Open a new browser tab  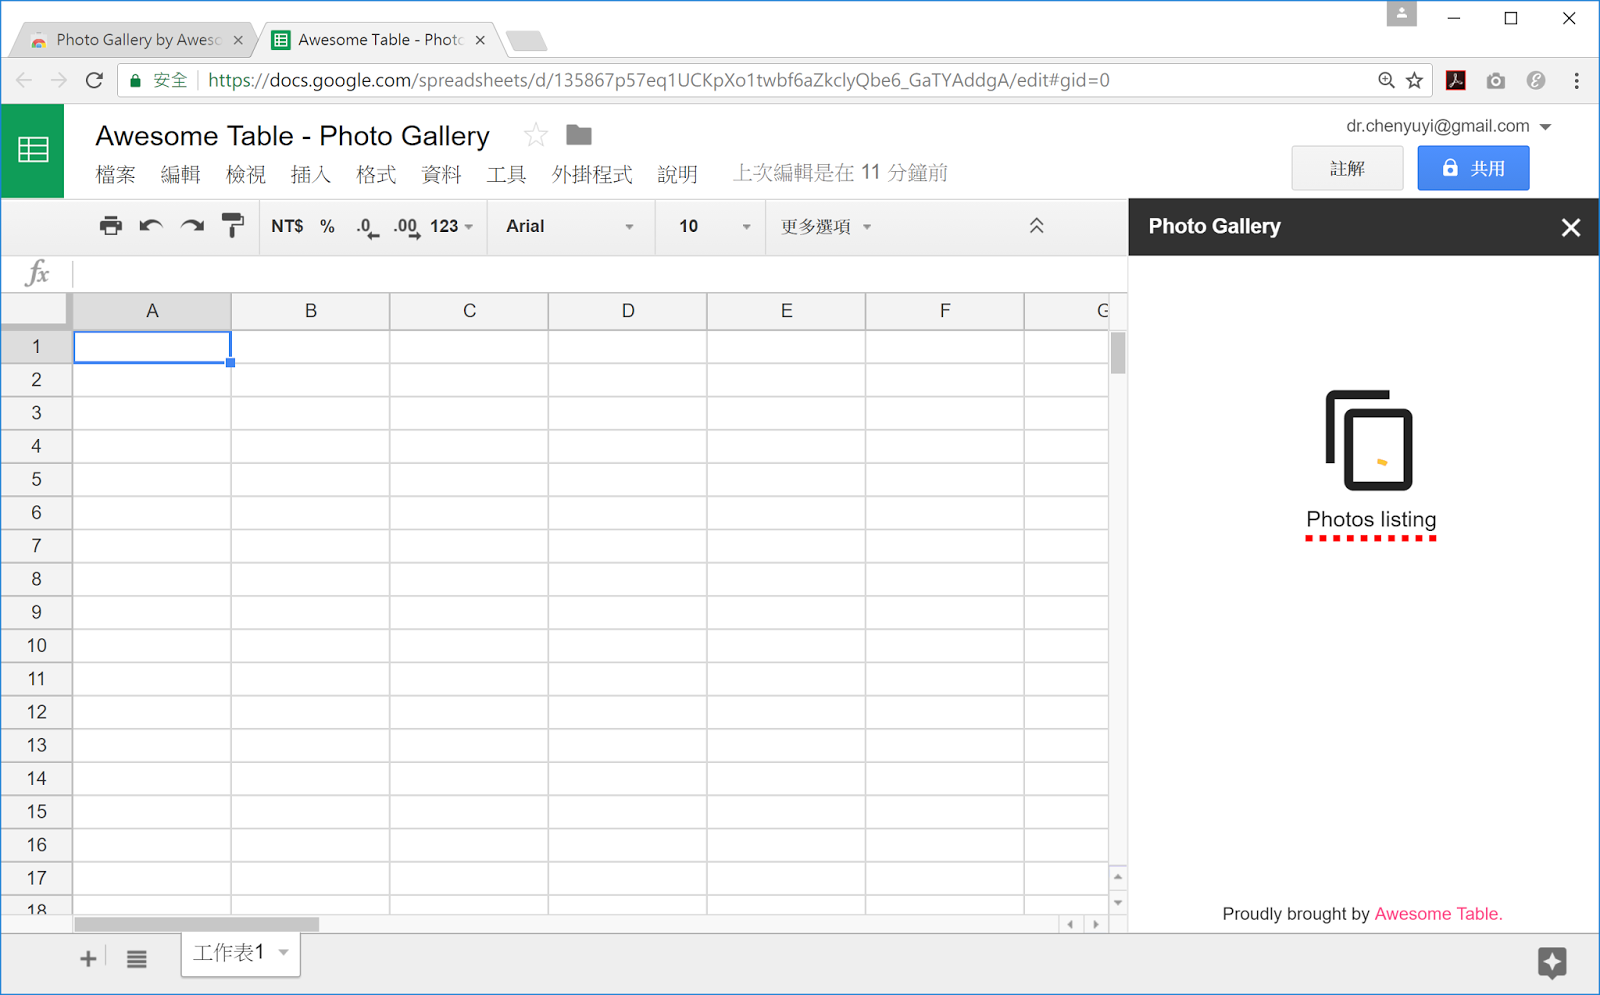(526, 40)
